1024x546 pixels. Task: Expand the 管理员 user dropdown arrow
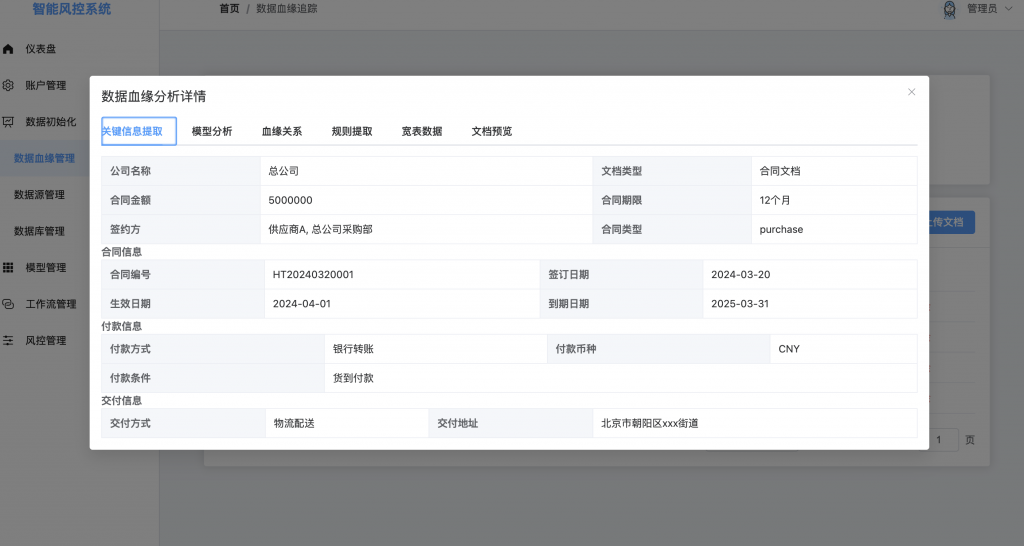click(x=1009, y=8)
